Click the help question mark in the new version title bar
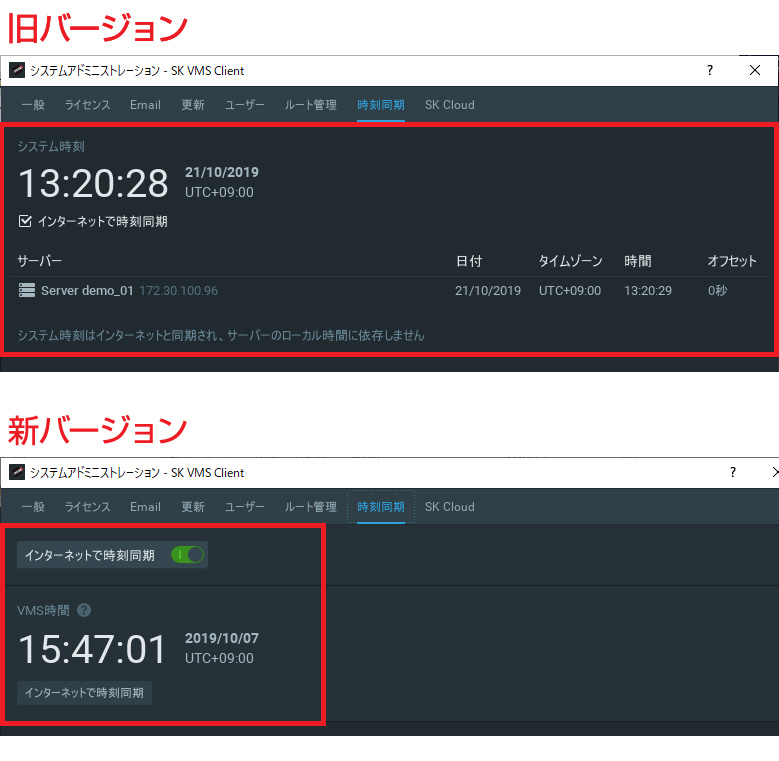The width and height of the screenshot is (779, 761). 733,472
